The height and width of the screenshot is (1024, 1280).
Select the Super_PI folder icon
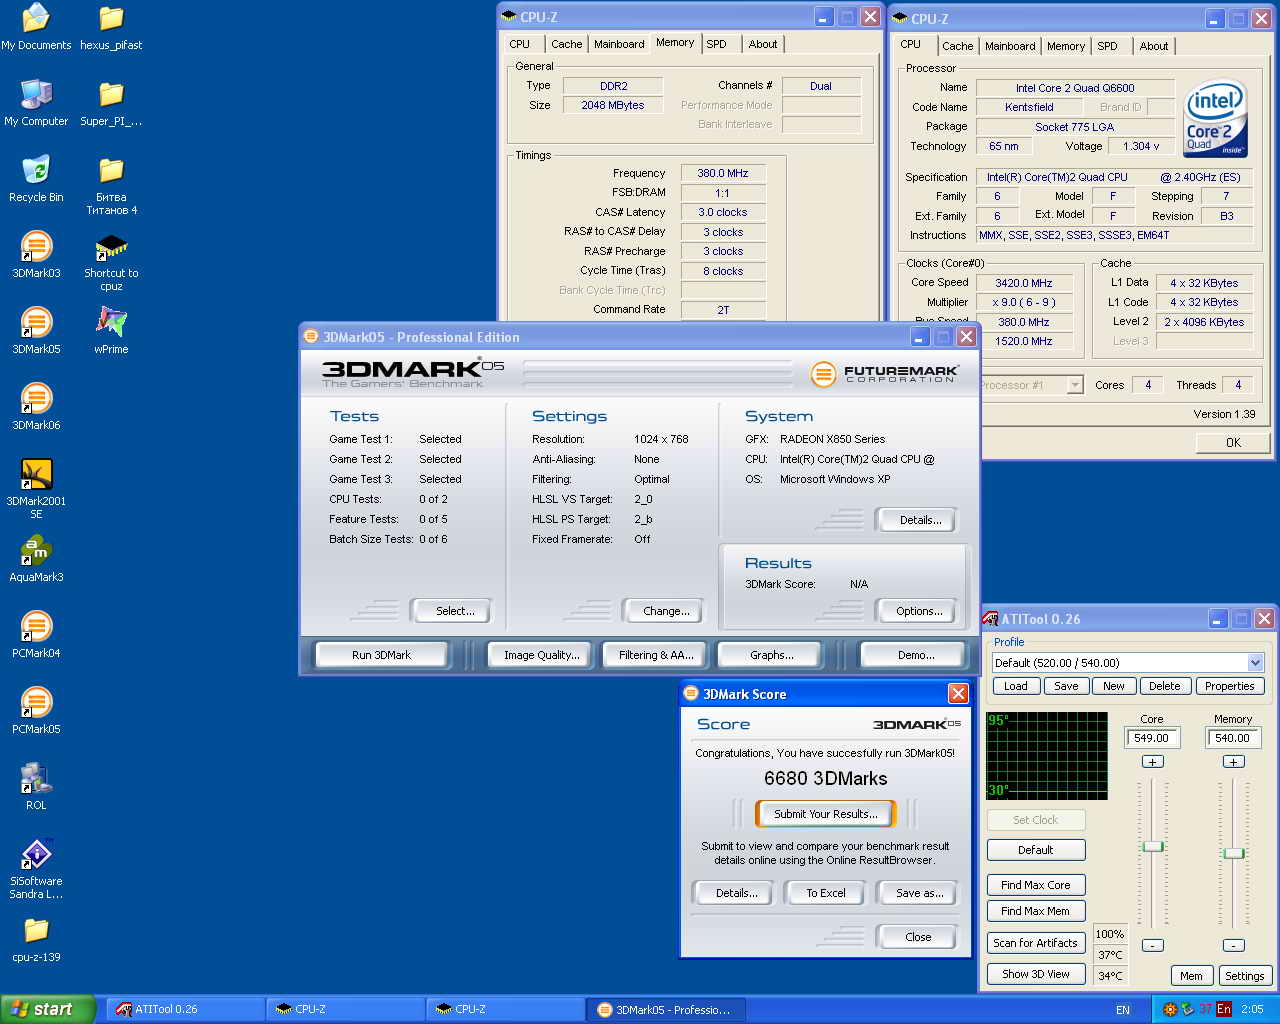coord(111,103)
